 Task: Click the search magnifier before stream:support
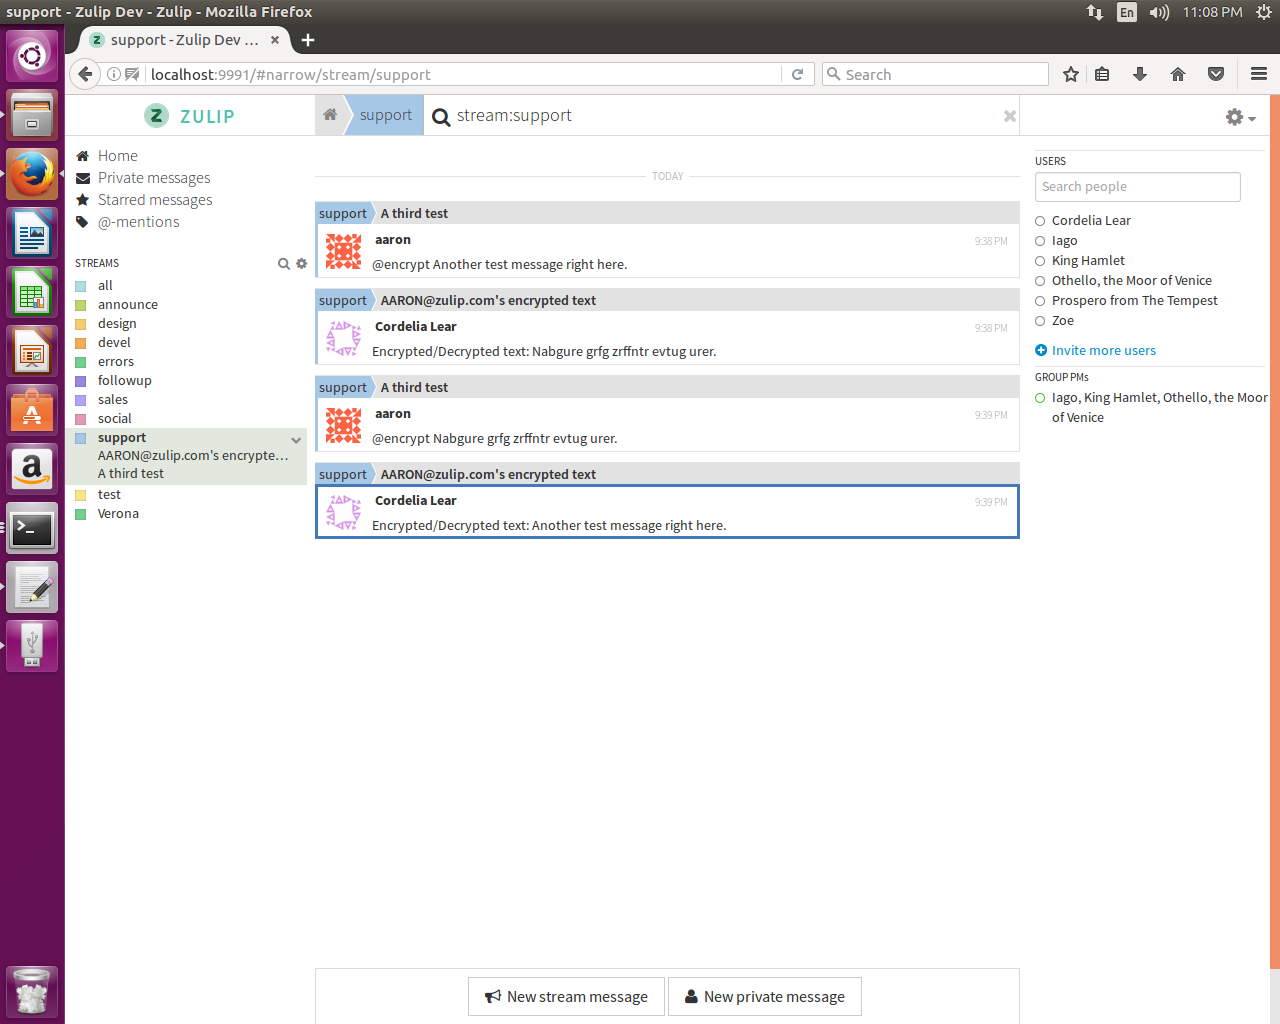tap(441, 117)
